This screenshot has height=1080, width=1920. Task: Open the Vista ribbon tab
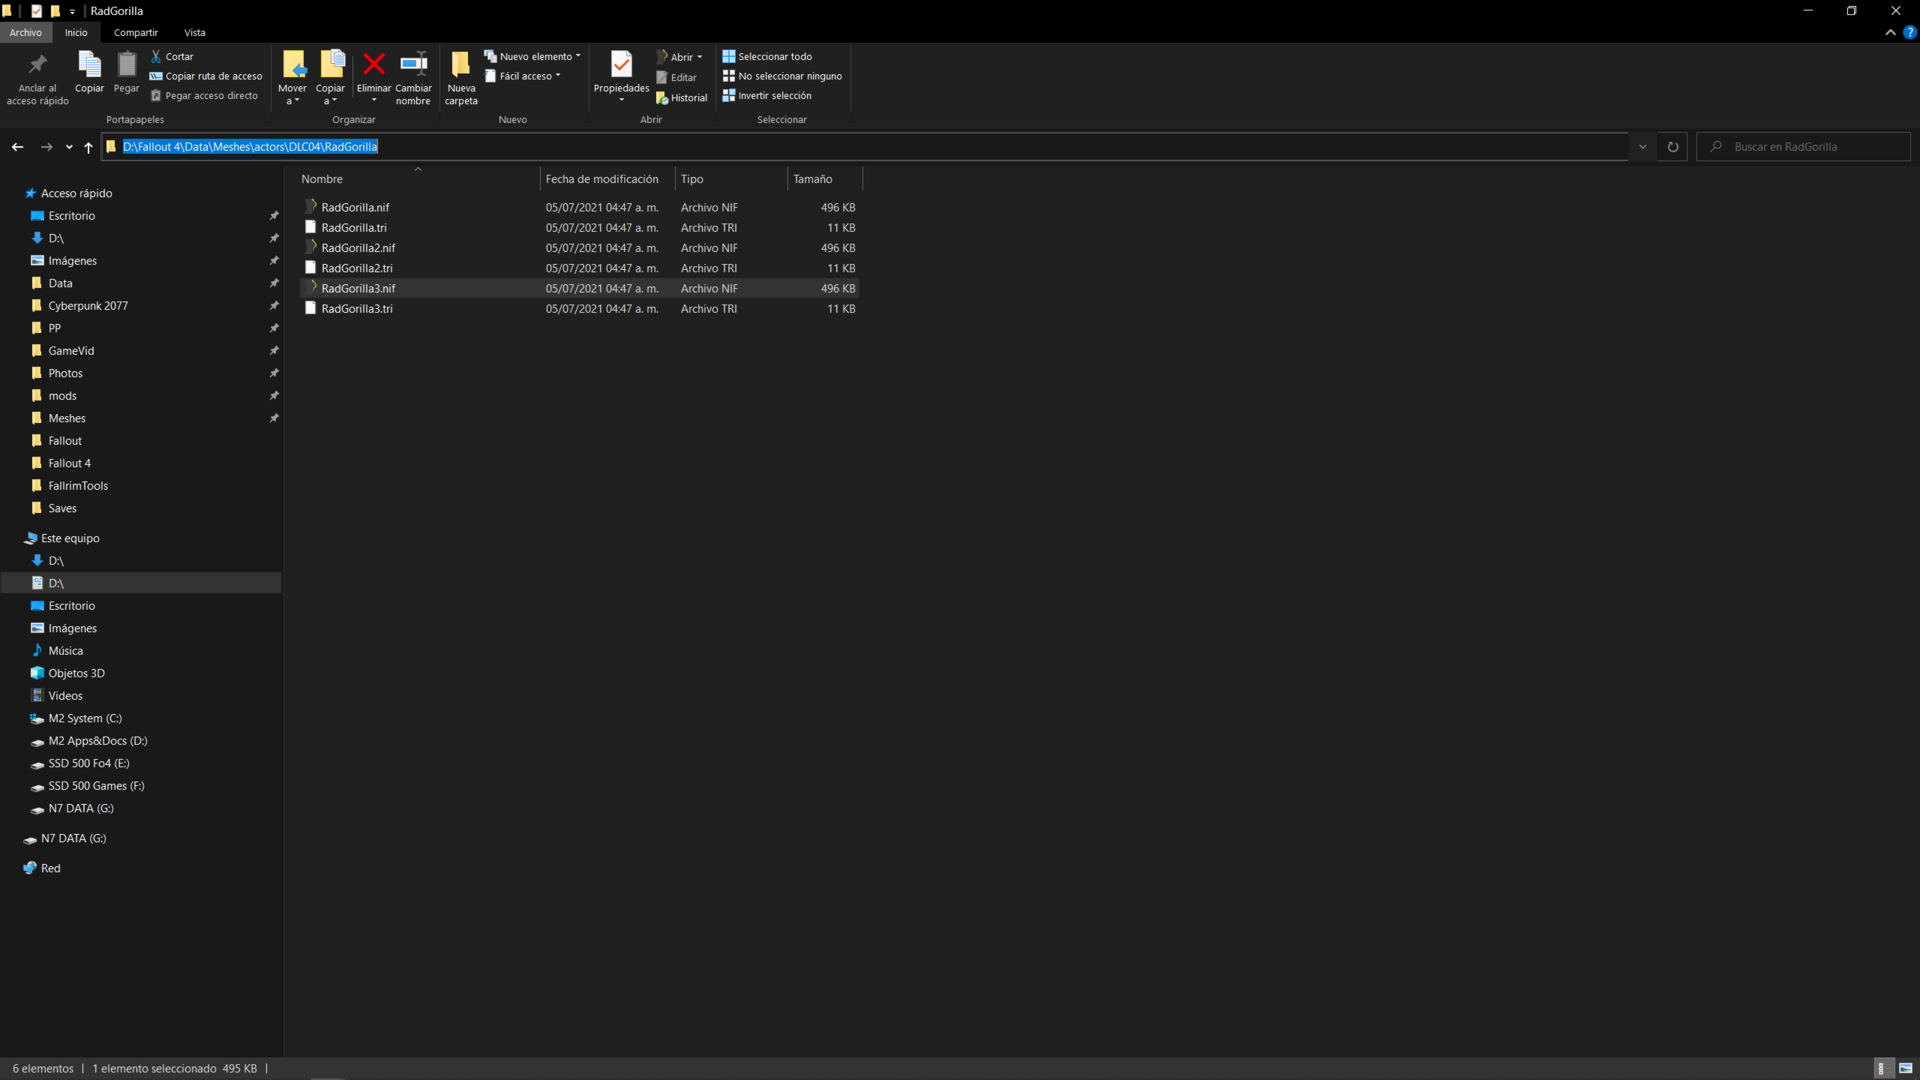coord(194,33)
